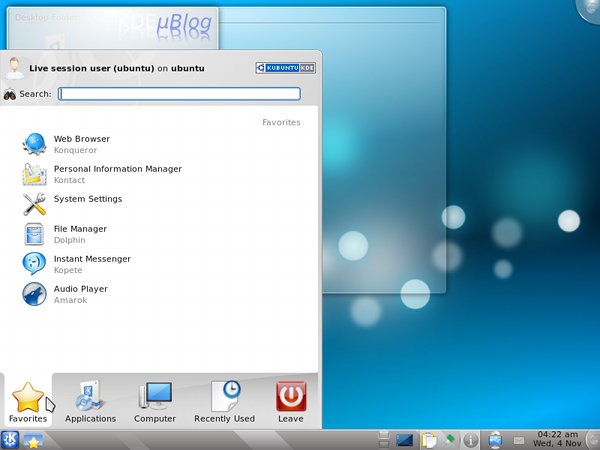Image resolution: width=600 pixels, height=450 pixels.
Task: Click the dark blue desktop window icon in the panel
Action: (404, 440)
